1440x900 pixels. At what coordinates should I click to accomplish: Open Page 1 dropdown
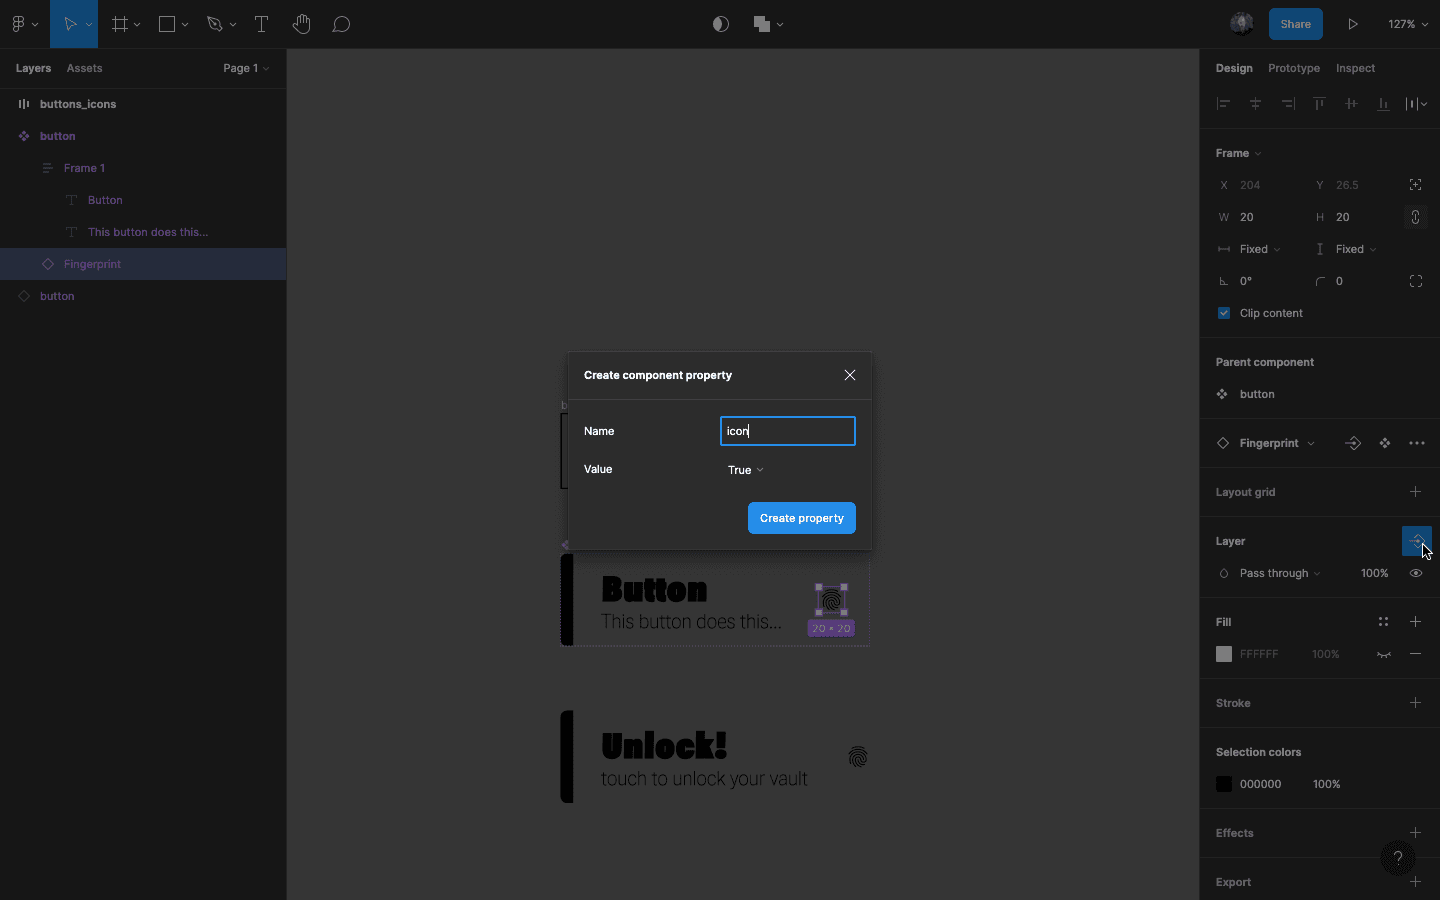click(246, 68)
